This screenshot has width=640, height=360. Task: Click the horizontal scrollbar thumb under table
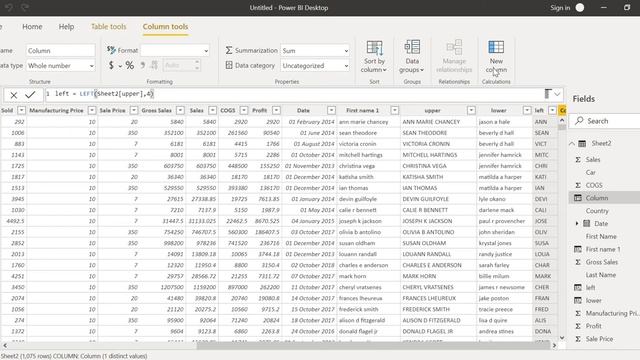pos(373,346)
